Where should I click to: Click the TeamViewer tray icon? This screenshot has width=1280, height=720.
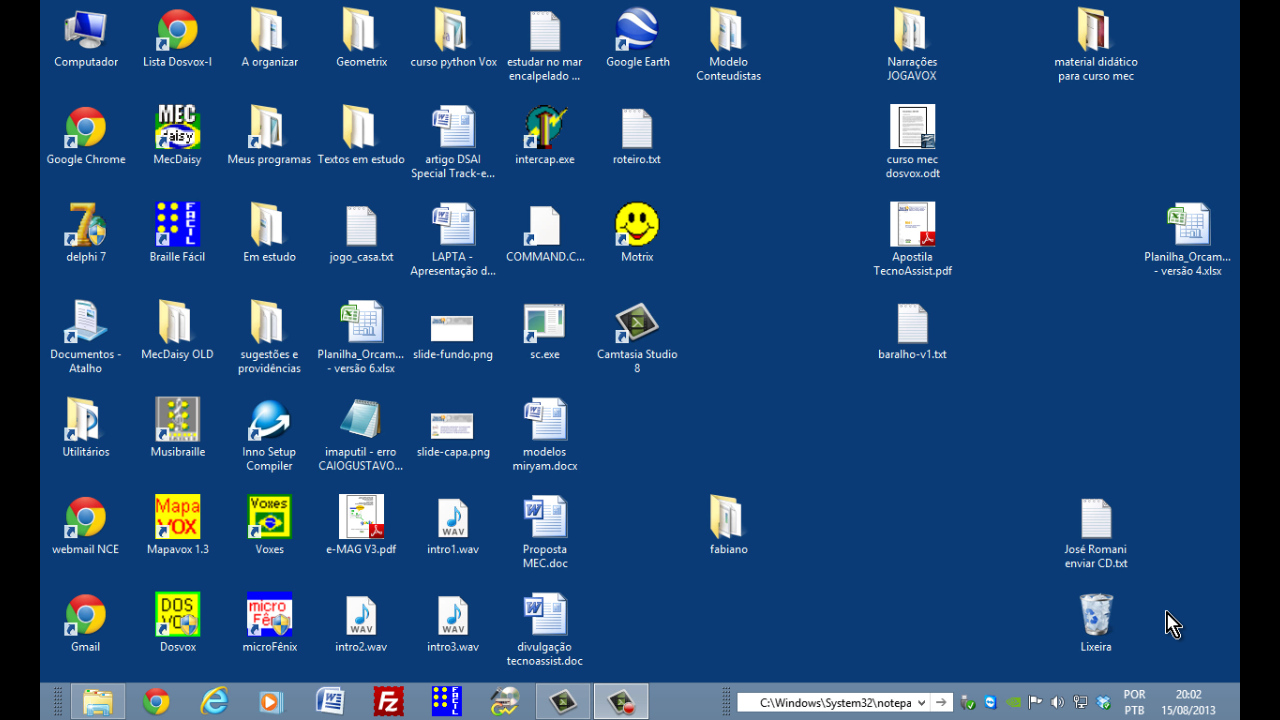[x=990, y=703]
